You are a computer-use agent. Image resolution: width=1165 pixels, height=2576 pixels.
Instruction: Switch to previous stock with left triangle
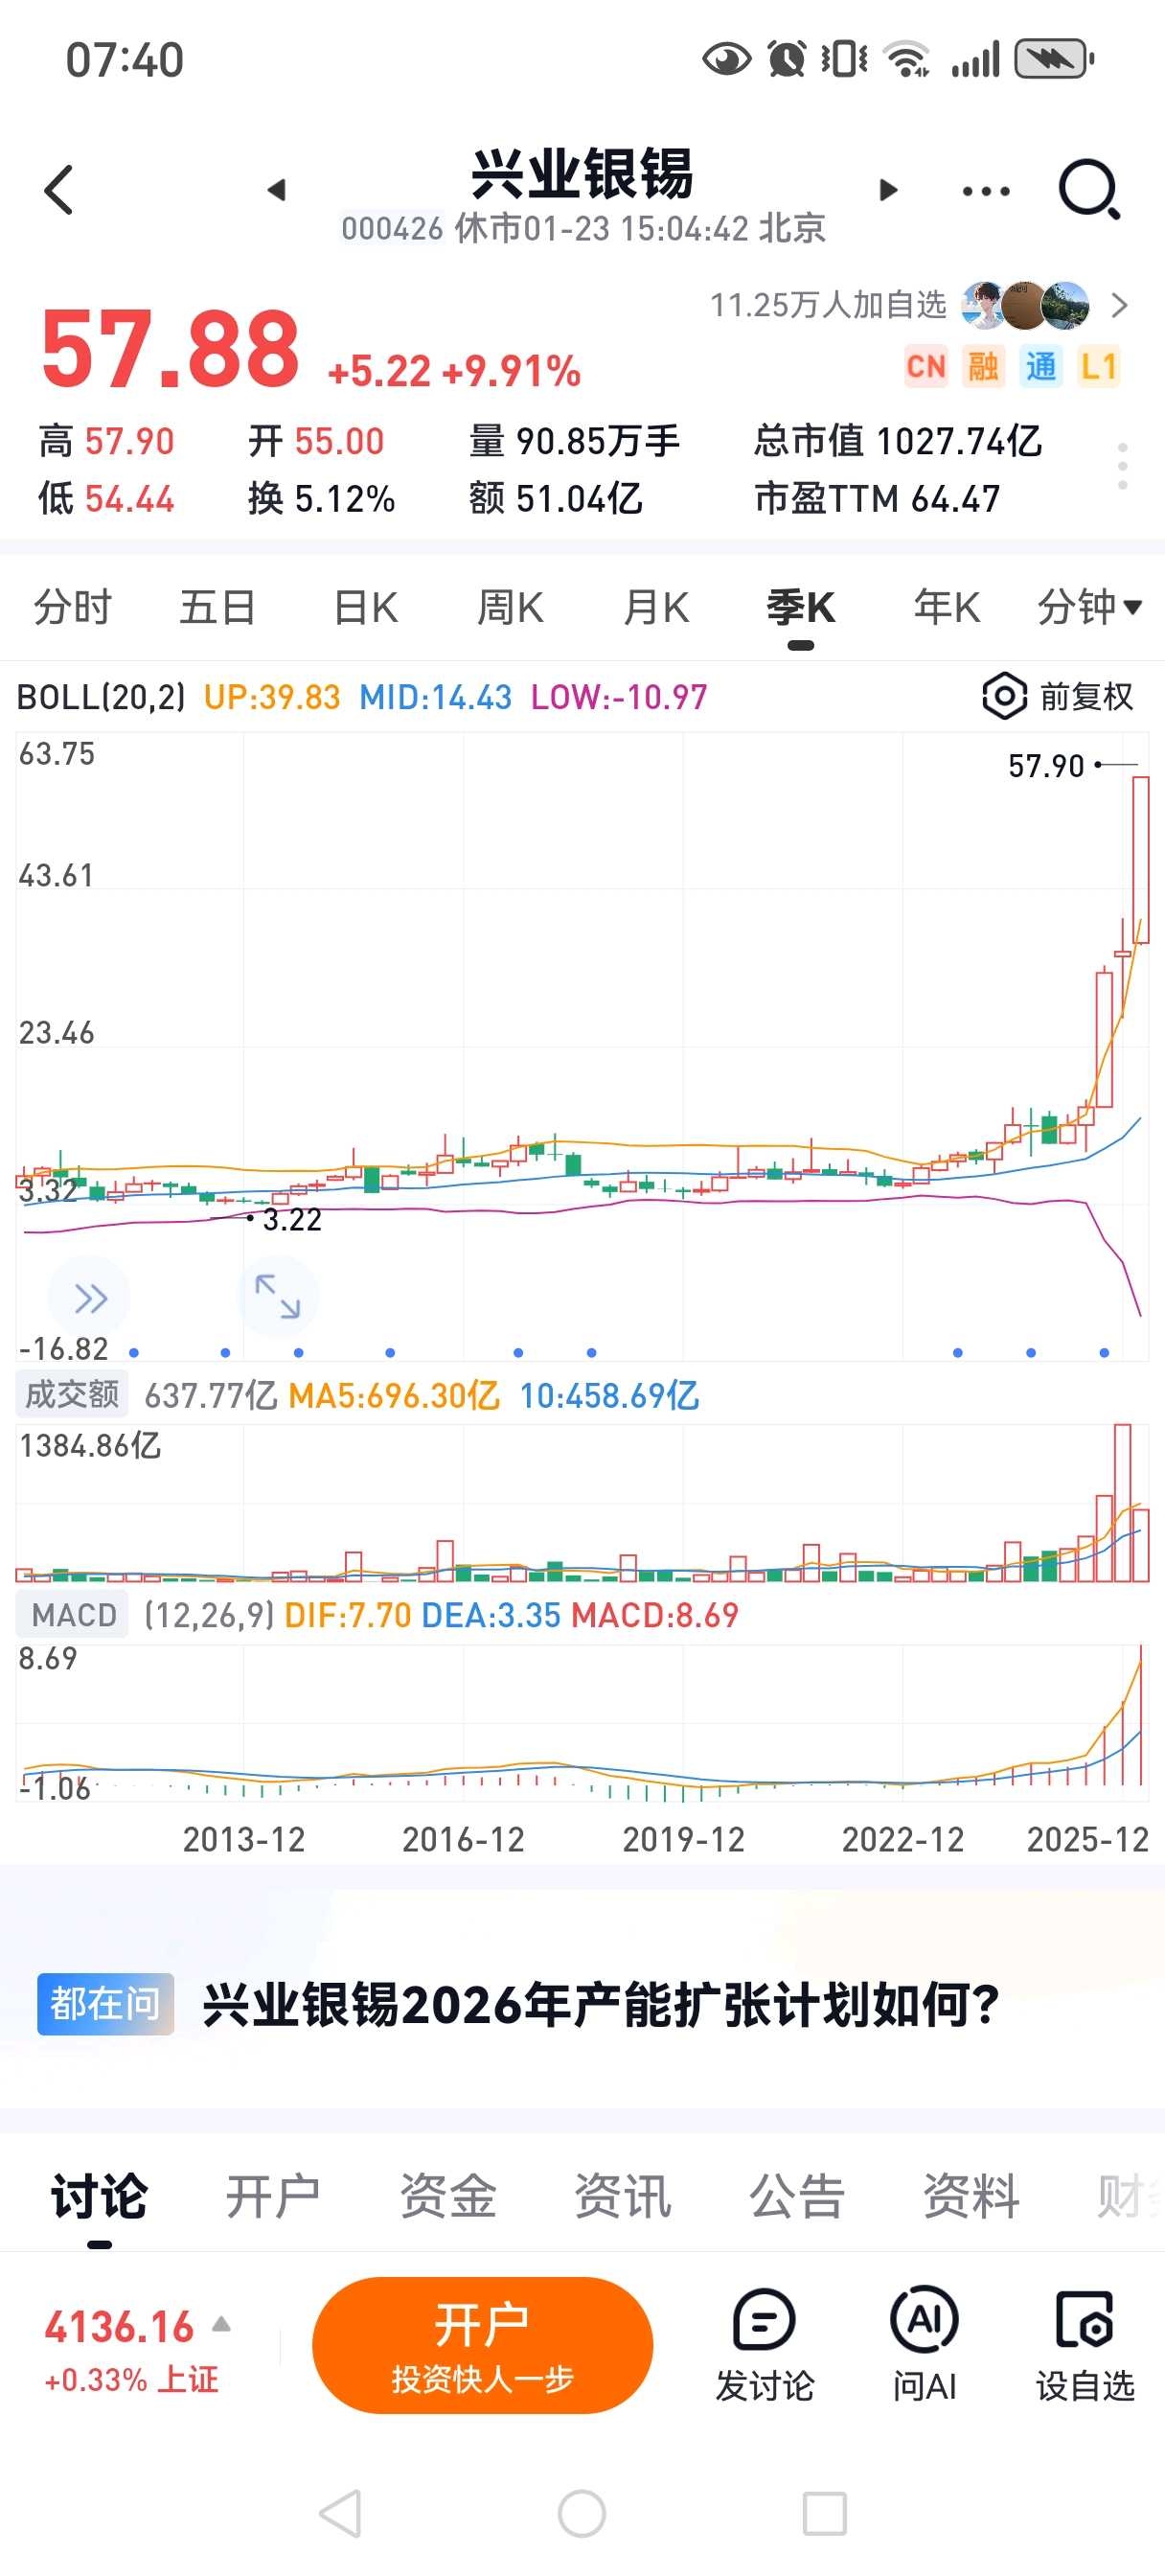[x=277, y=190]
